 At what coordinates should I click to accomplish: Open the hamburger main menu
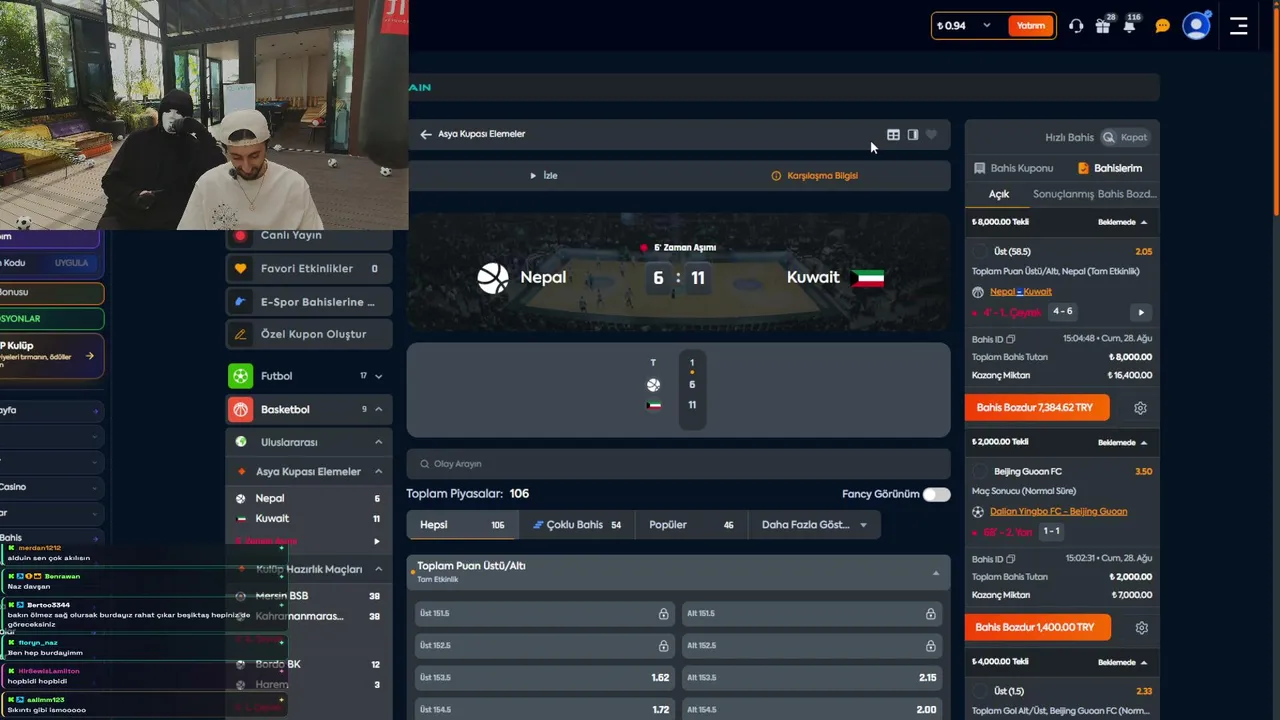1239,26
